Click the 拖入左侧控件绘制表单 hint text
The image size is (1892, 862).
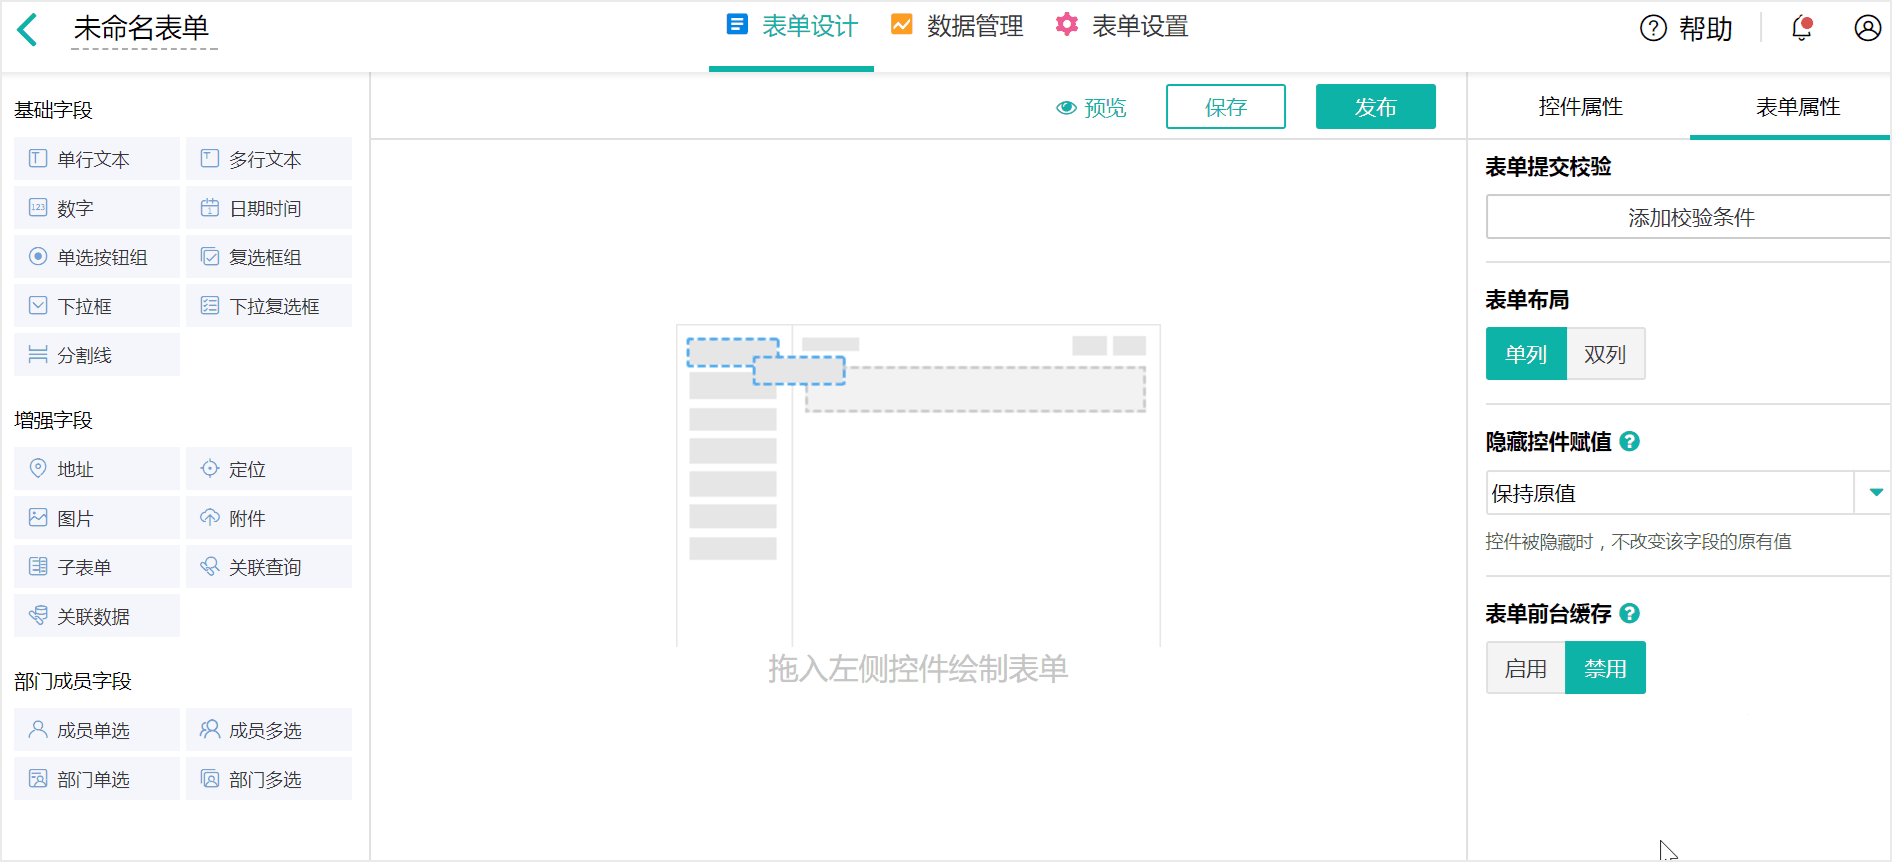(918, 668)
